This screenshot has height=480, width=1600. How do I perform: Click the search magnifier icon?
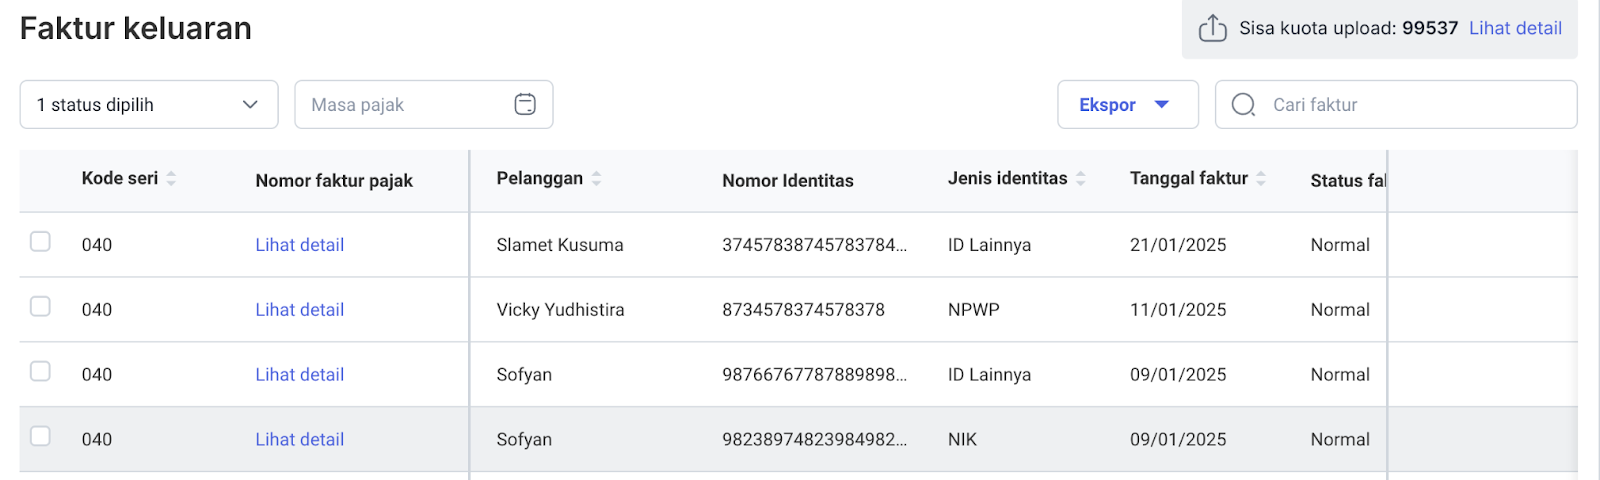tap(1243, 105)
